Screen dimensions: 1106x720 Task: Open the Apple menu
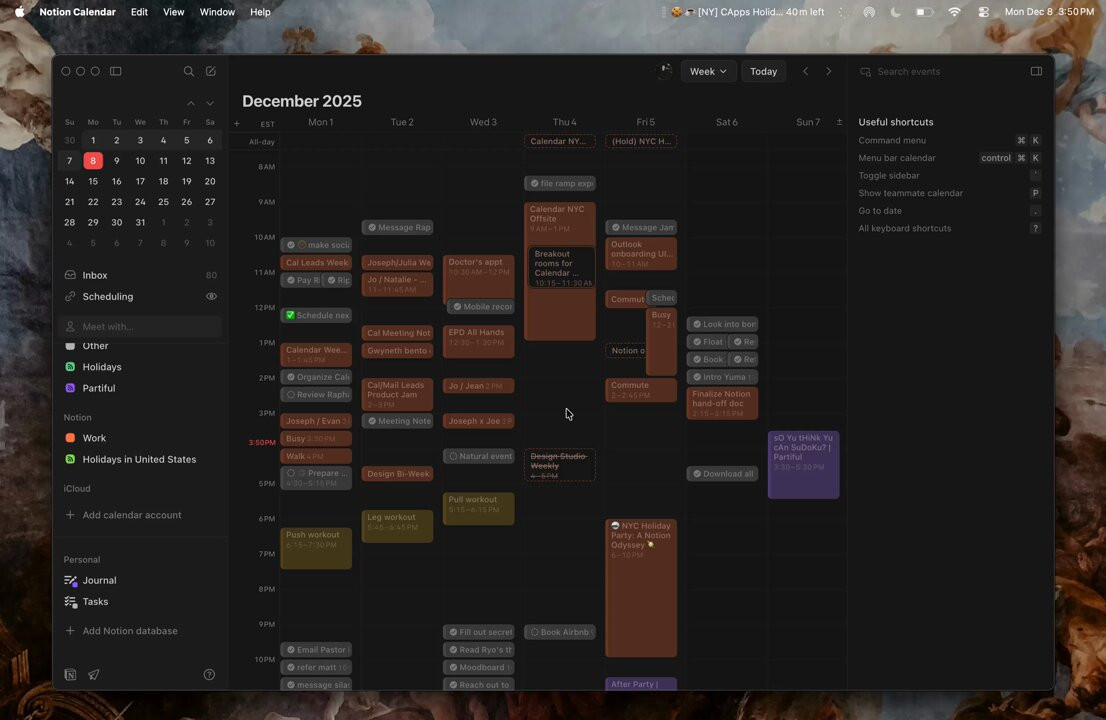pyautogui.click(x=19, y=12)
